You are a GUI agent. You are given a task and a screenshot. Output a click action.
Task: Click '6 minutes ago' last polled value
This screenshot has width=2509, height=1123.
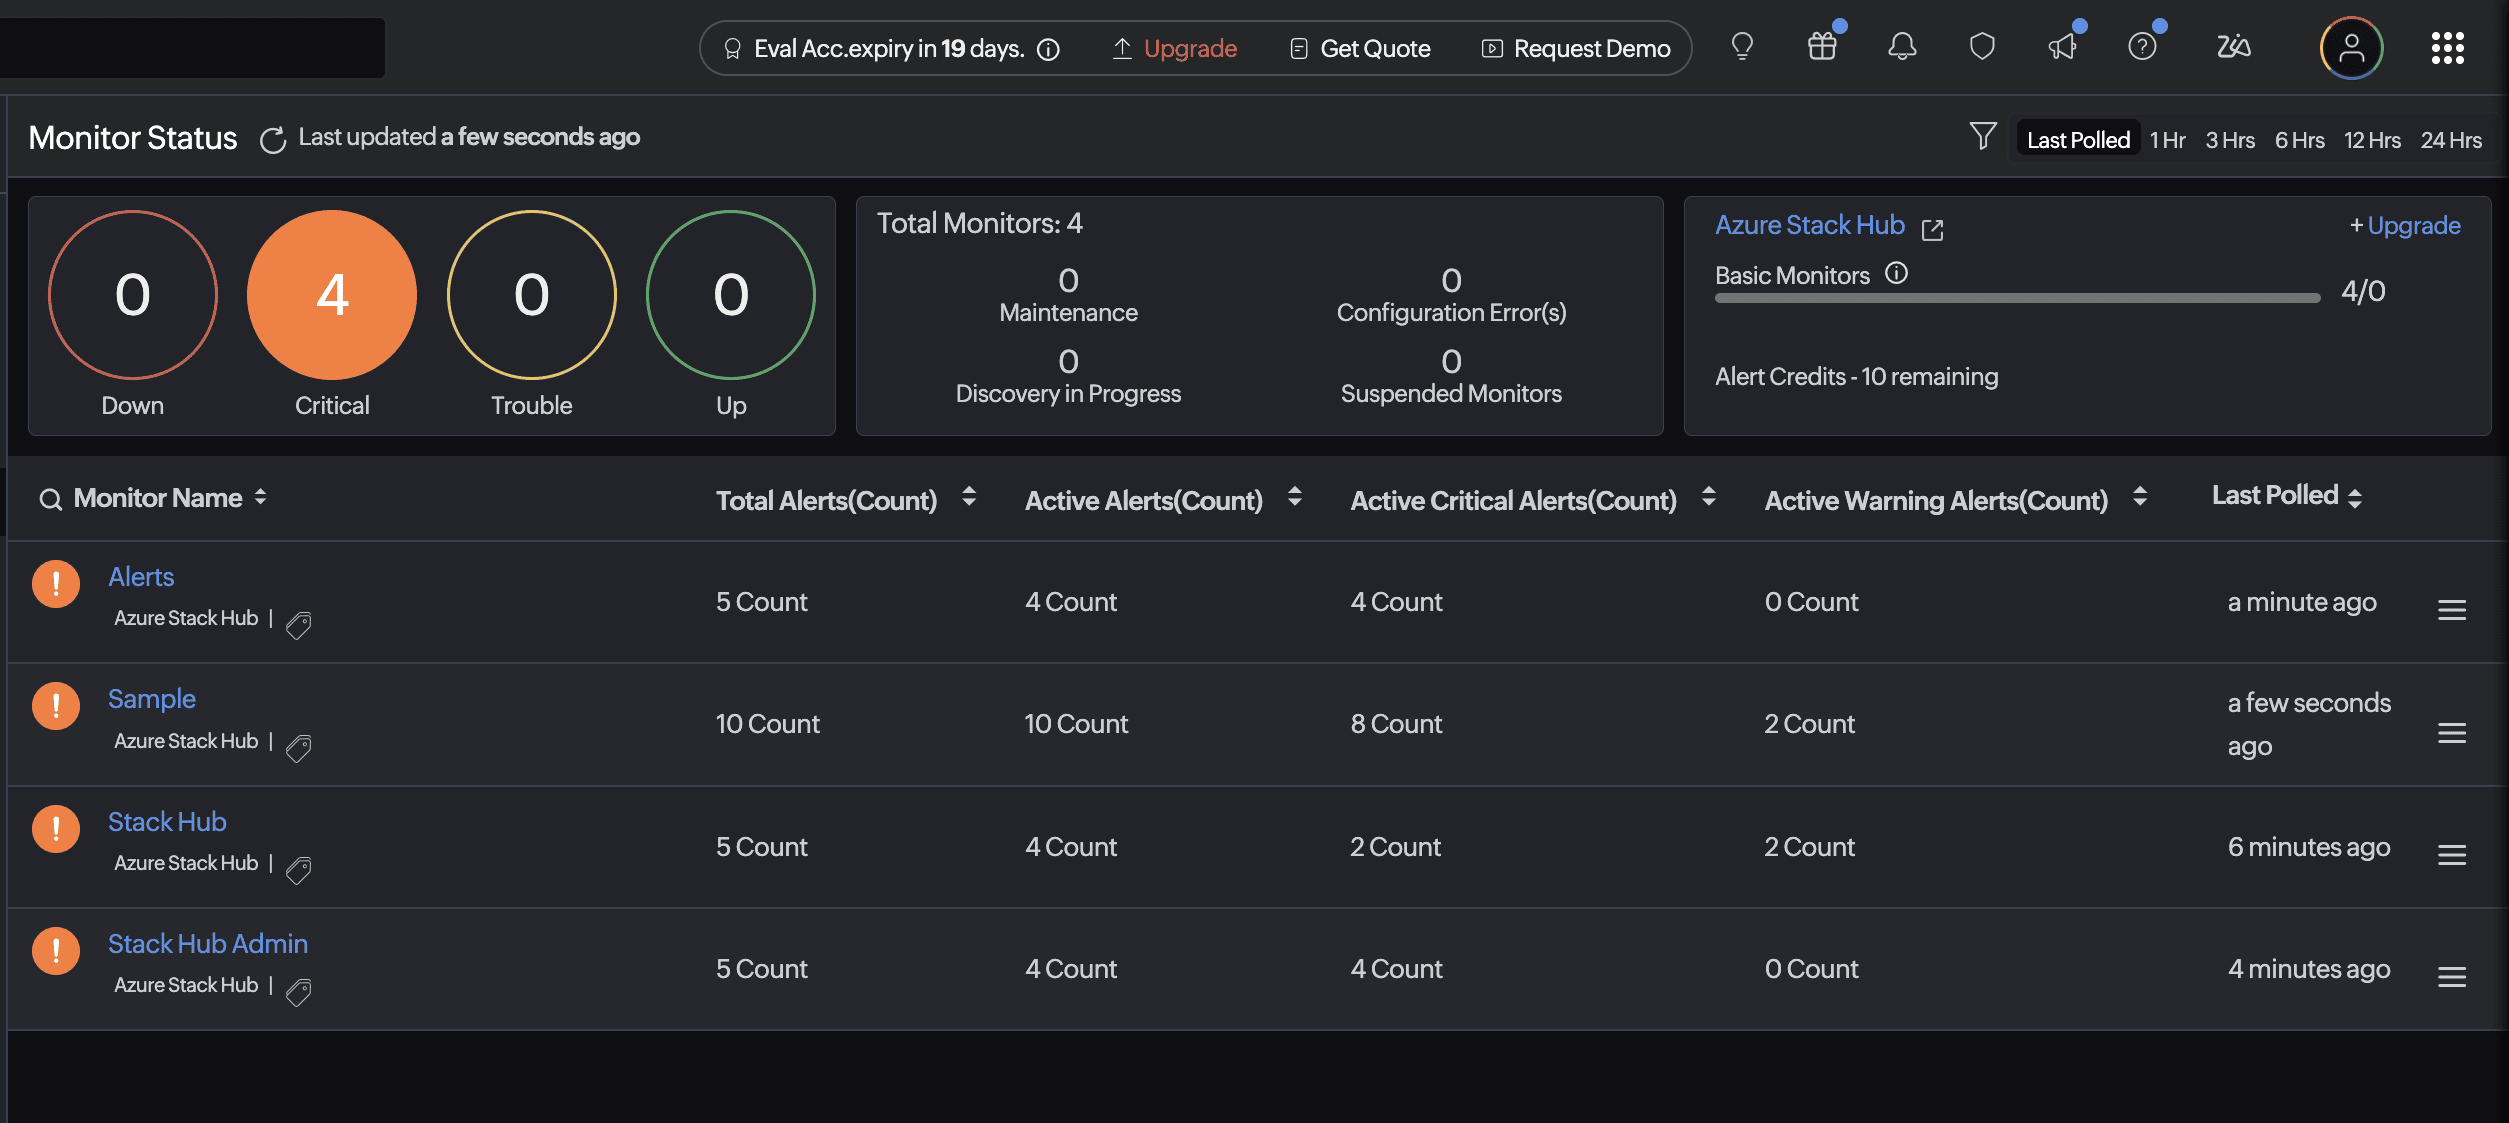2309,847
